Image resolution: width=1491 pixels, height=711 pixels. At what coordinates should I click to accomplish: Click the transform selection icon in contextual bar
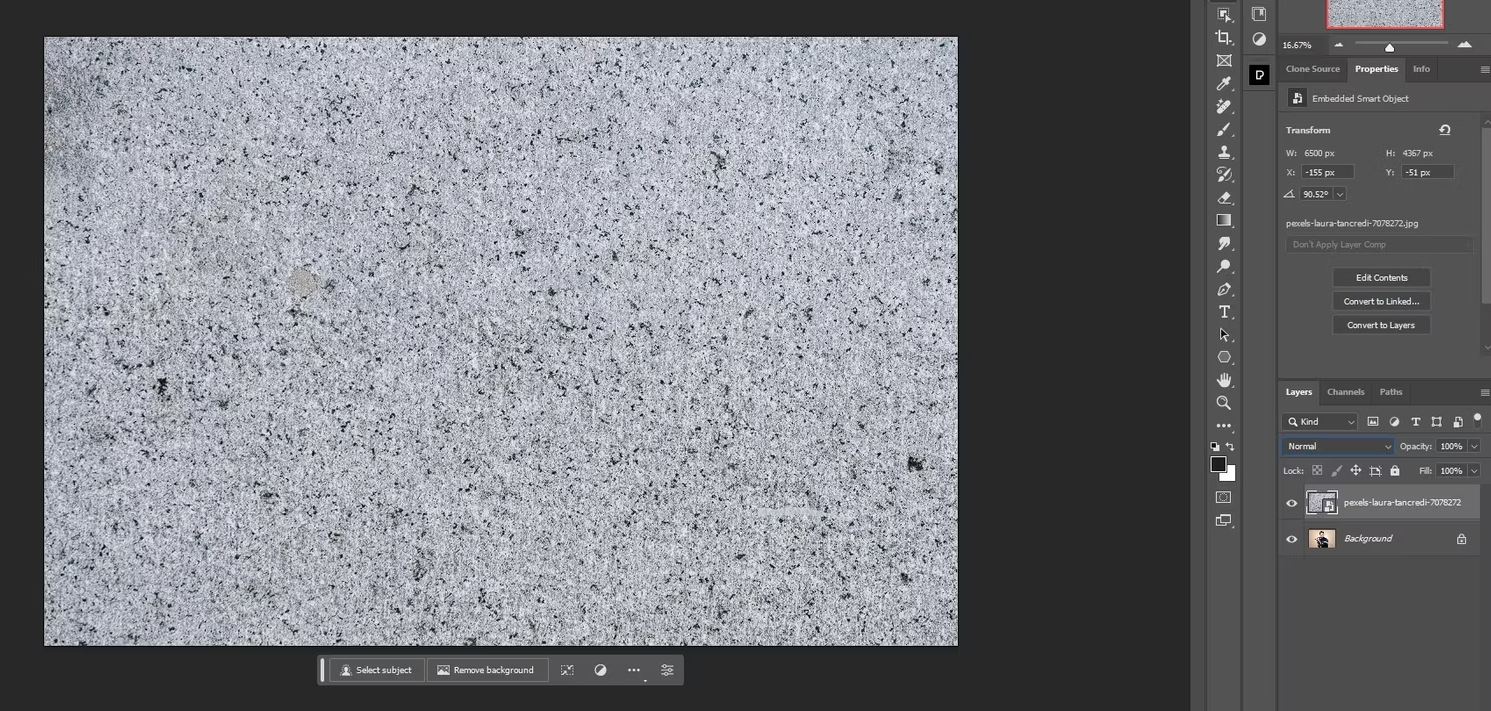coord(567,670)
